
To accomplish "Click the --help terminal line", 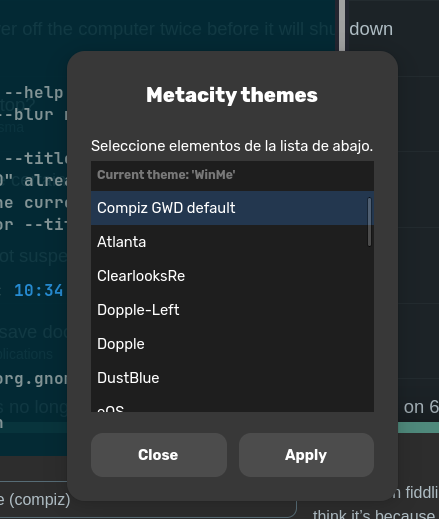I will point(34,93).
